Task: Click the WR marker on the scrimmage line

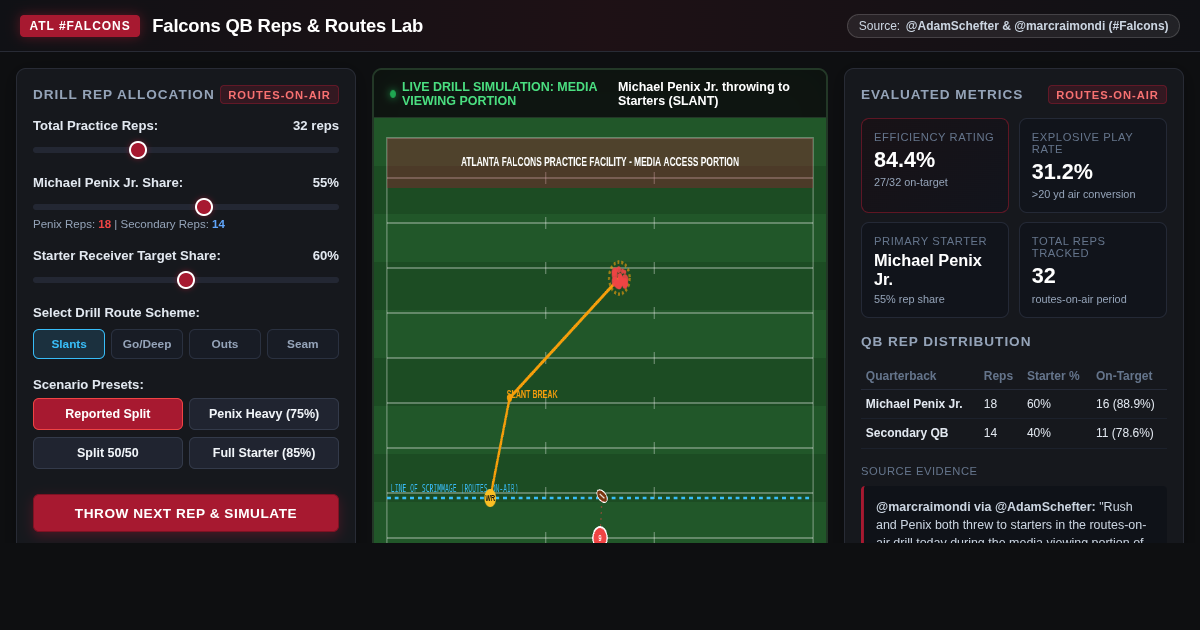Action: 490,498
